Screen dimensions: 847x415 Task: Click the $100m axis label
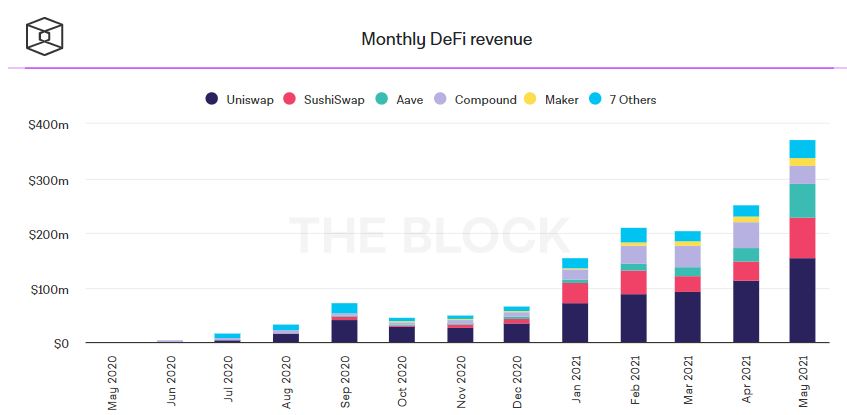pos(49,289)
